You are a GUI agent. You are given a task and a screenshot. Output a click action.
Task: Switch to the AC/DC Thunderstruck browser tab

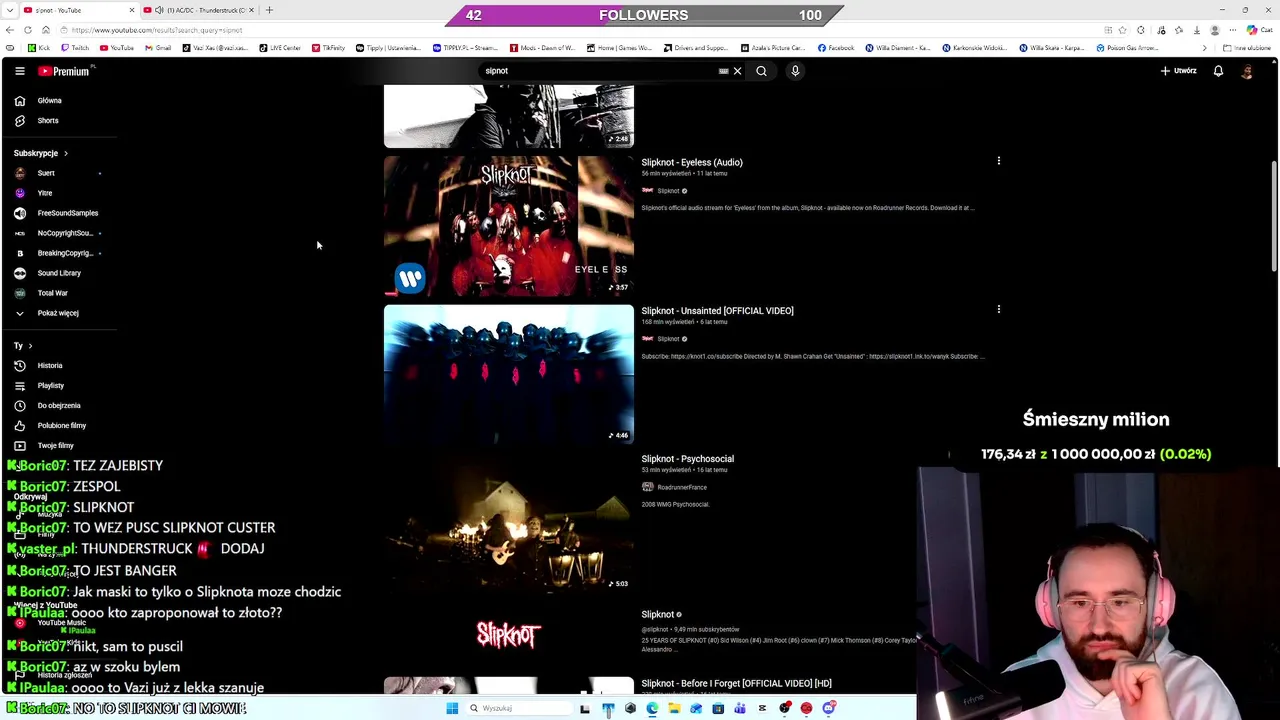point(200,10)
